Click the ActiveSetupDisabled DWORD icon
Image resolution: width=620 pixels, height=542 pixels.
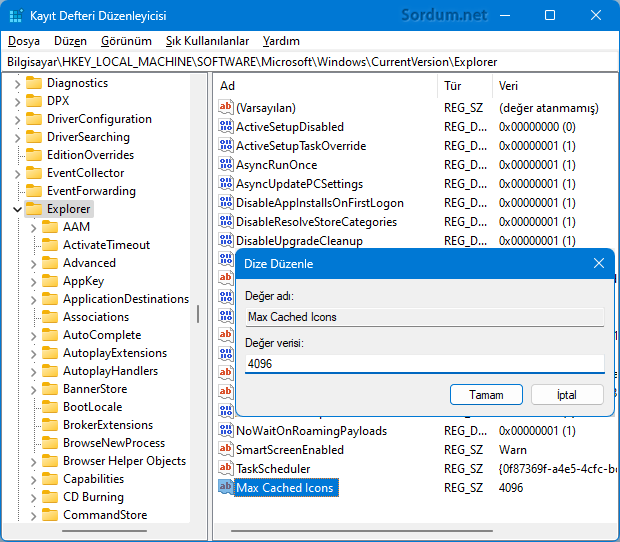226,126
